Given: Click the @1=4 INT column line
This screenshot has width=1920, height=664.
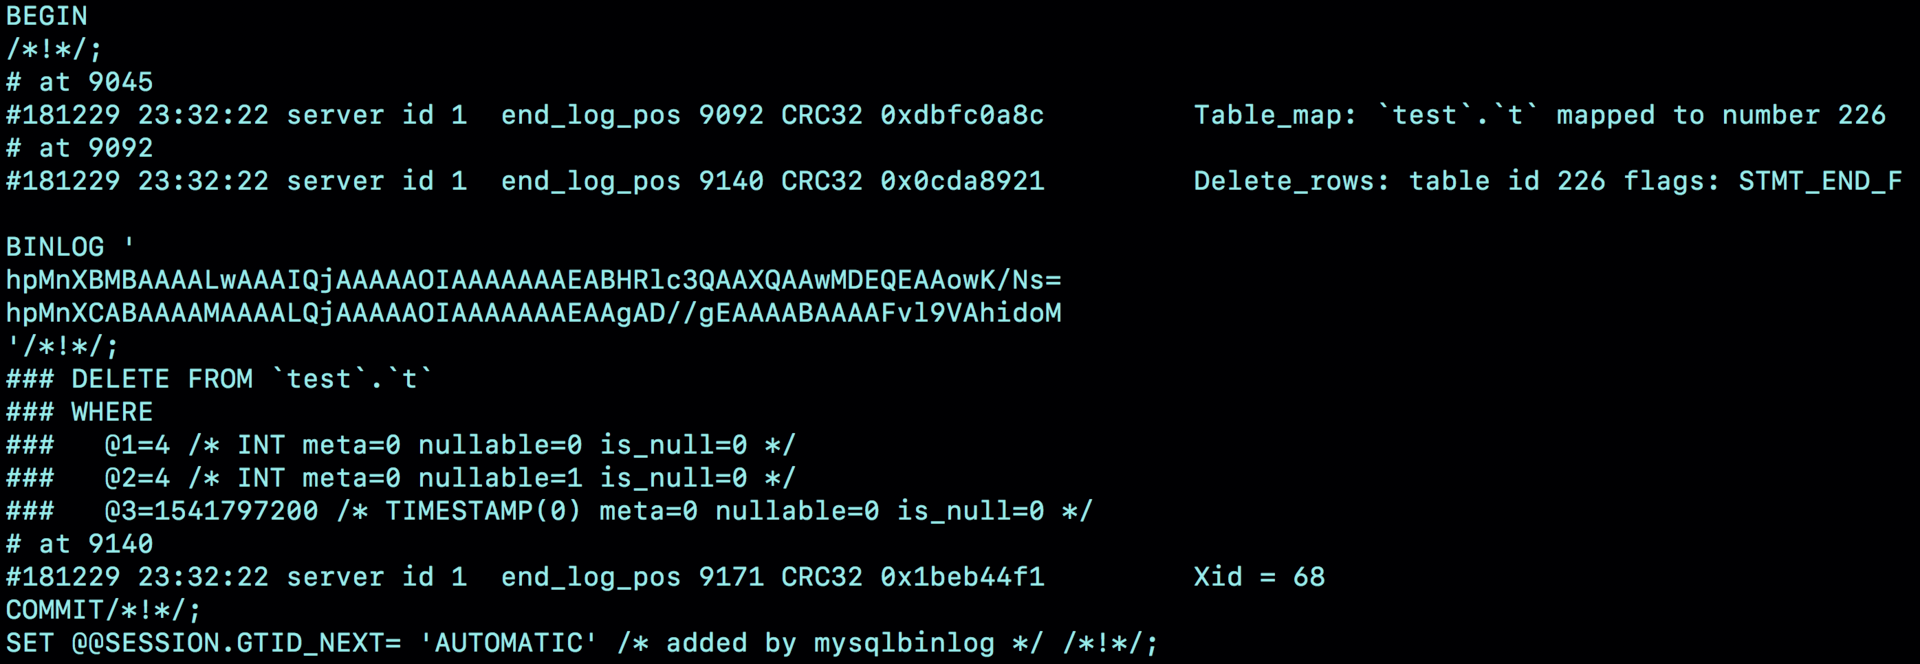Looking at the screenshot, I should tap(401, 445).
